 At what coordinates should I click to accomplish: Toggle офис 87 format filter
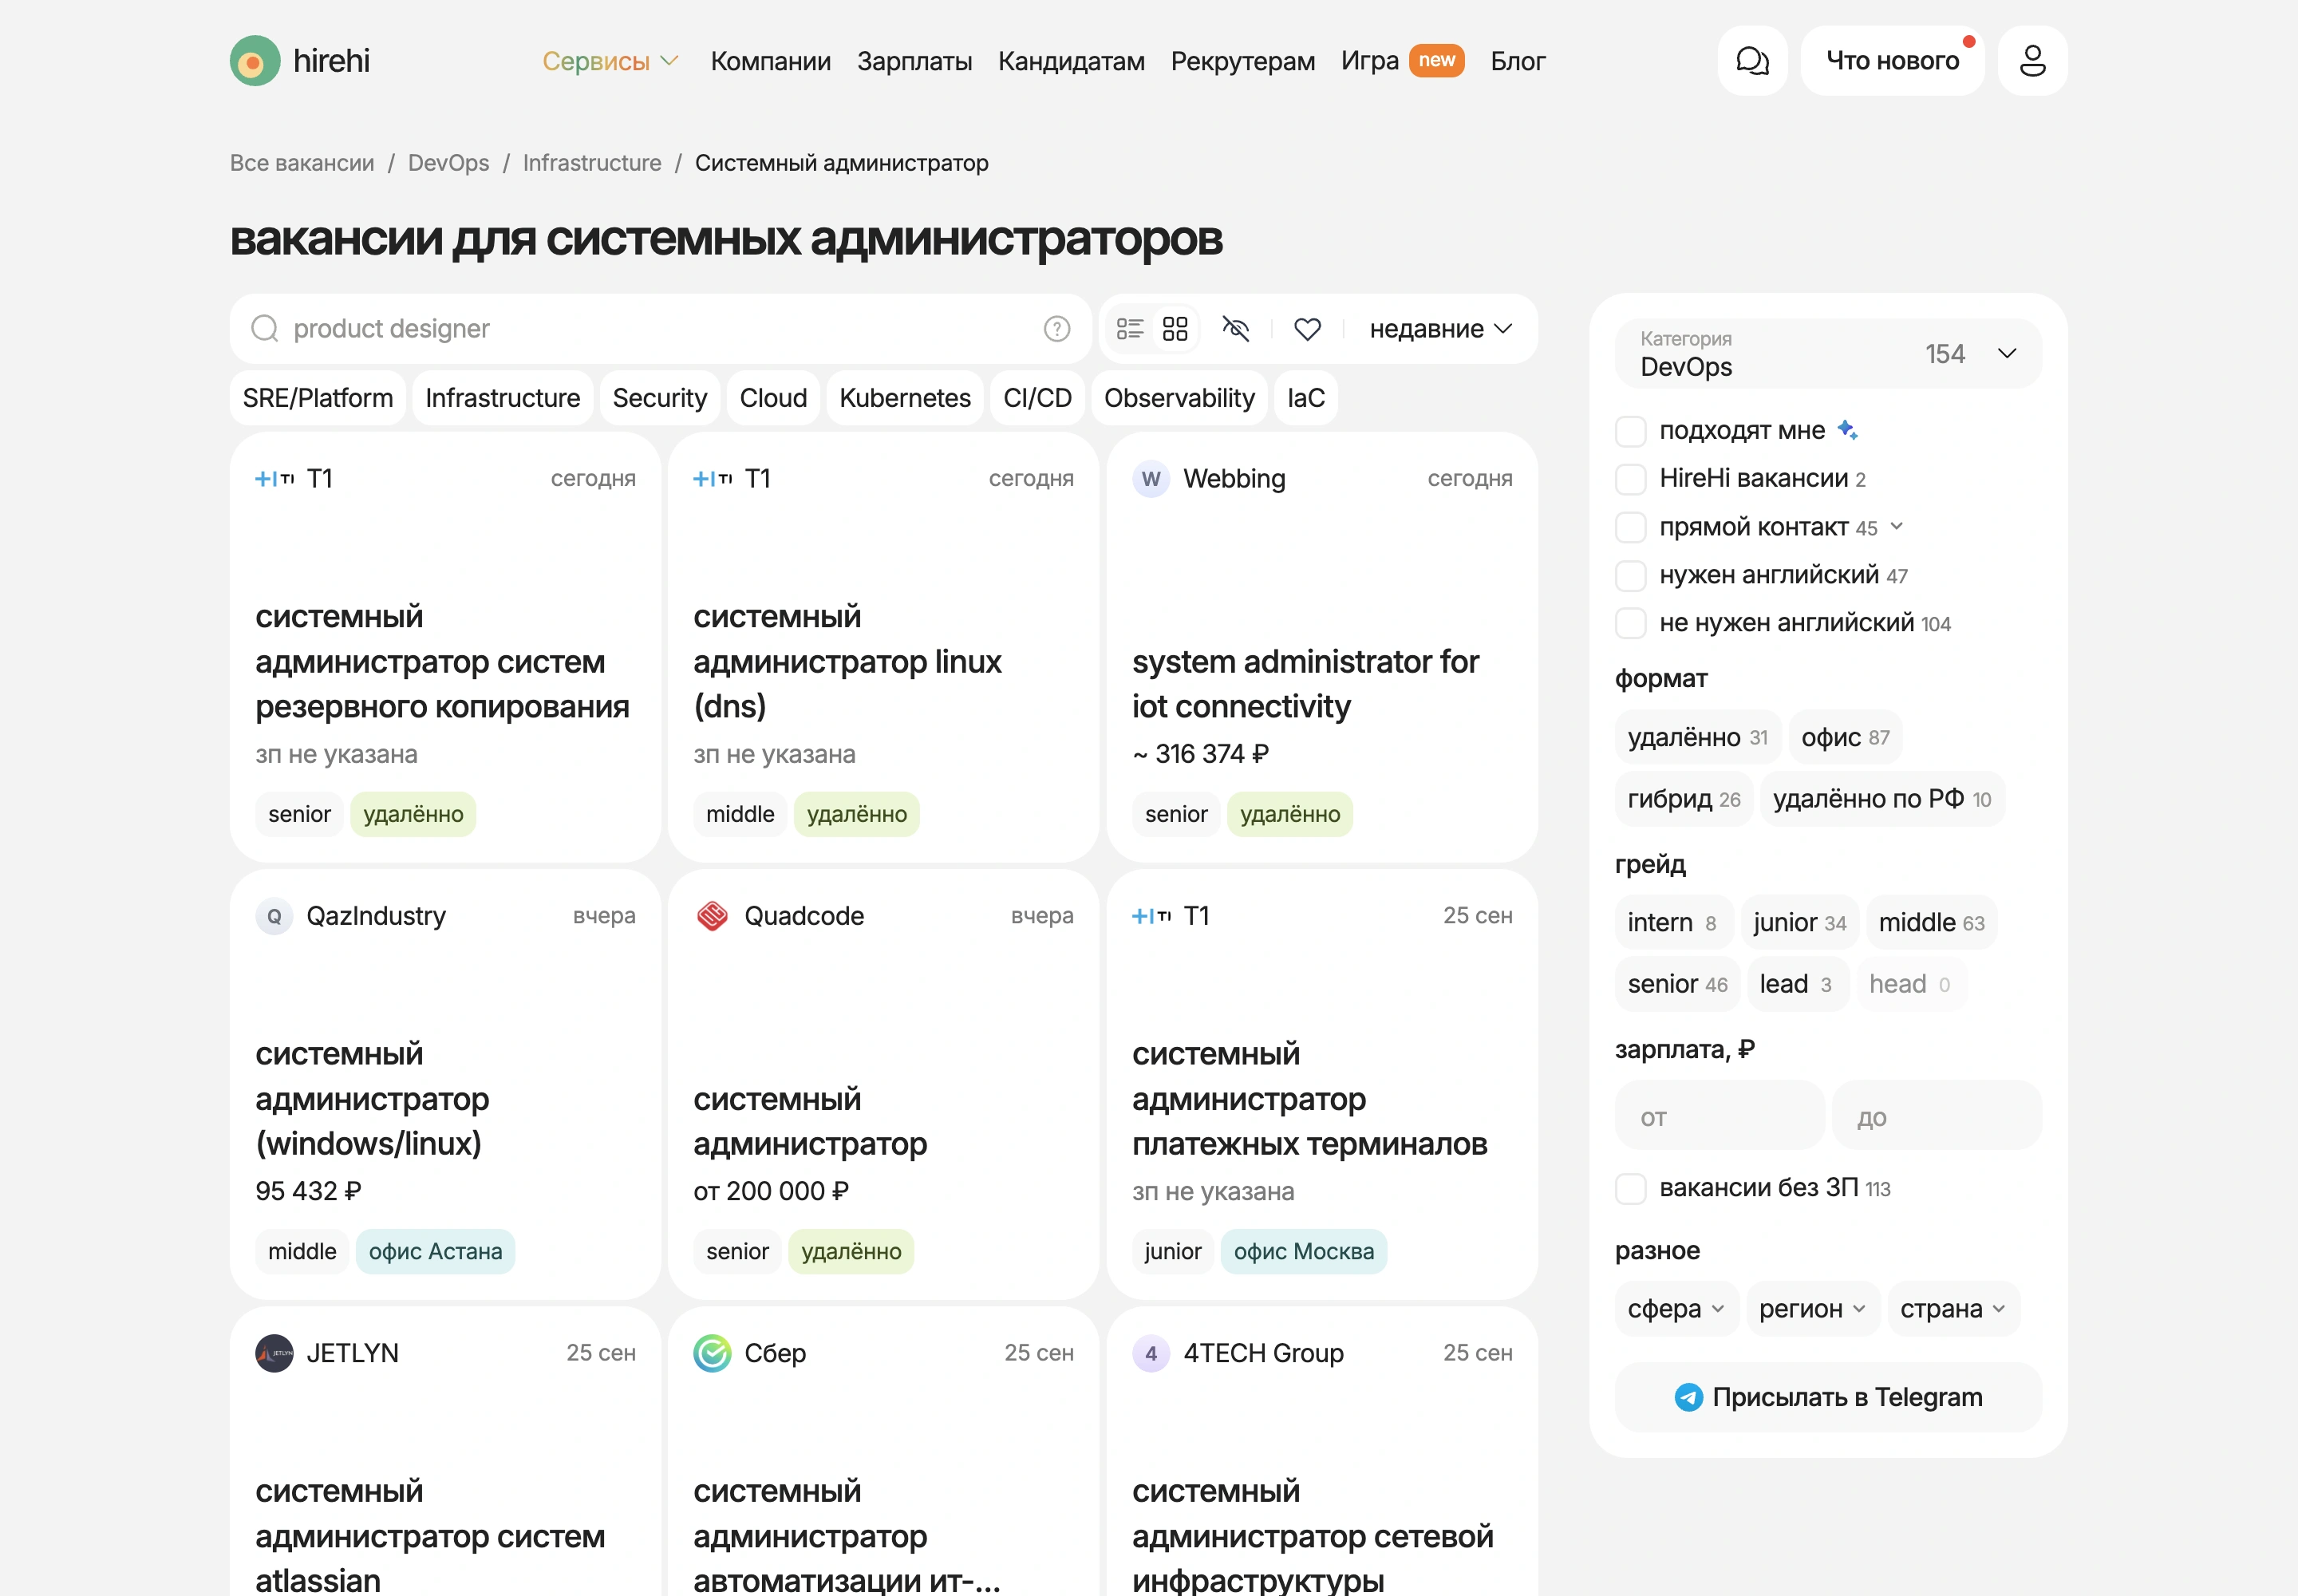tap(1845, 738)
